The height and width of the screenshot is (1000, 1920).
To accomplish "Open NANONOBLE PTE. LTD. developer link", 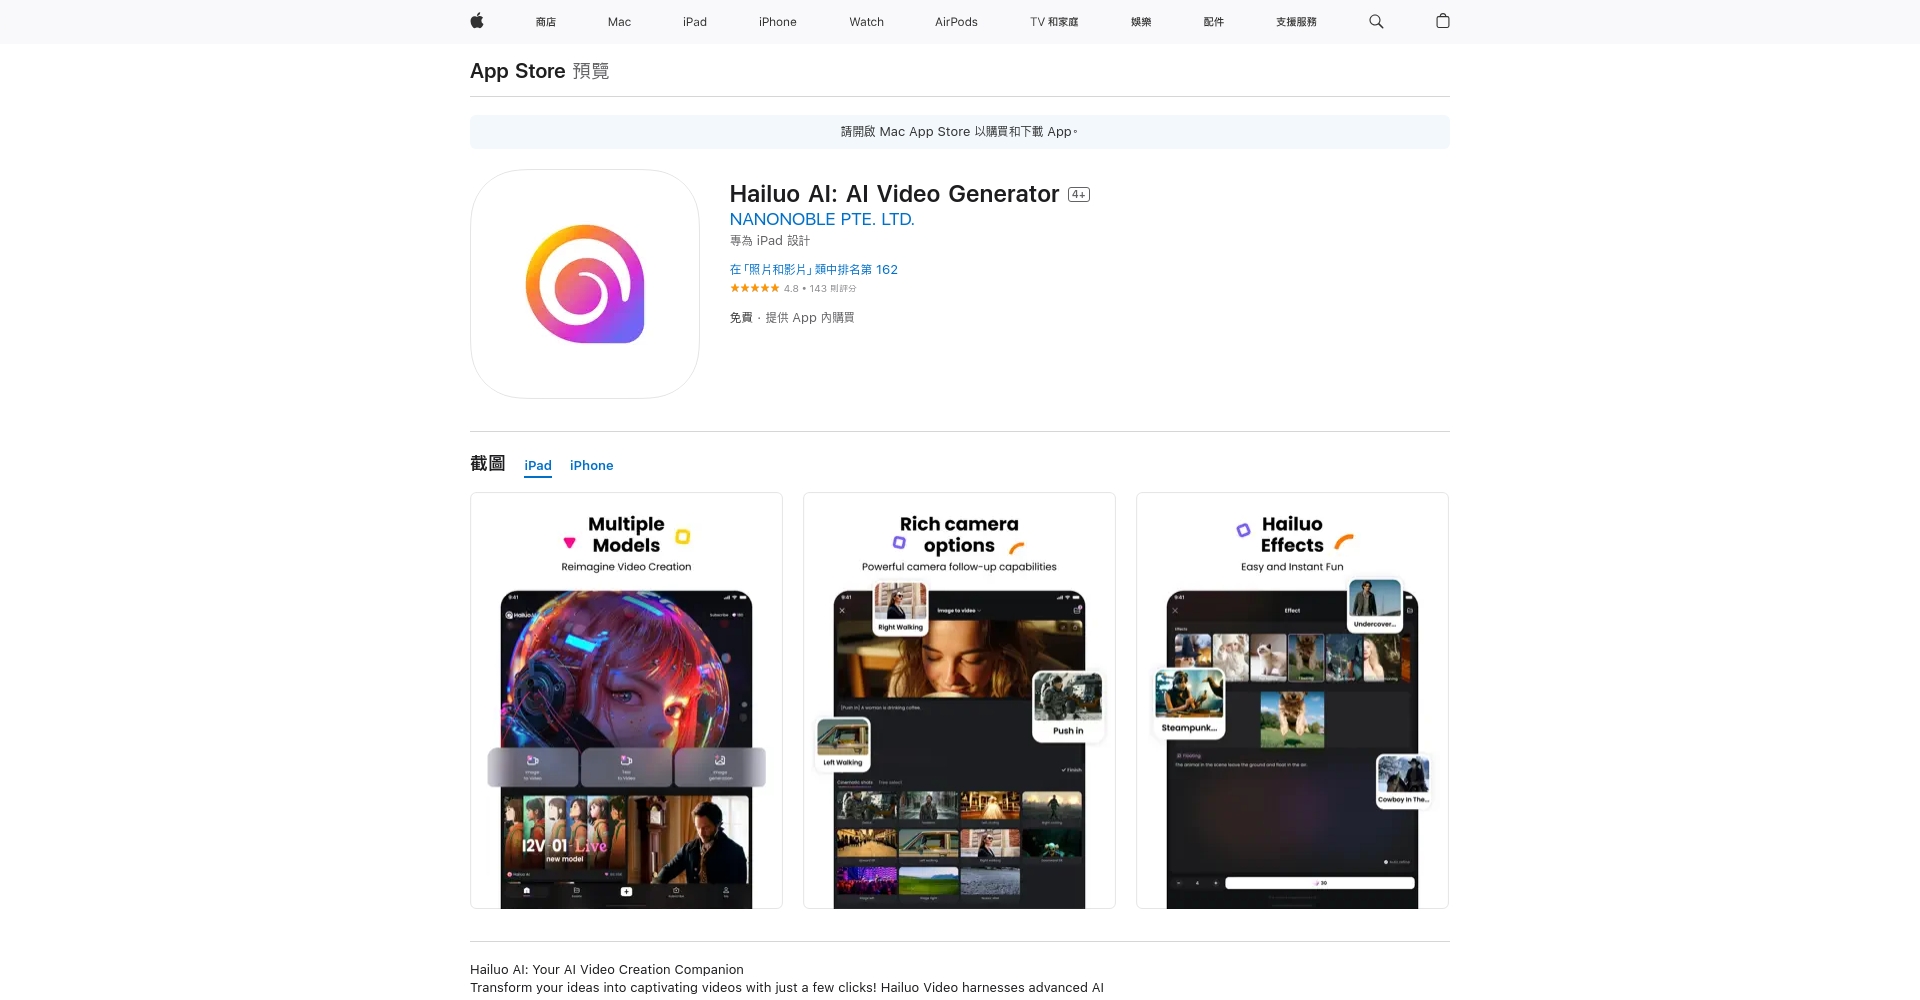I will (822, 219).
